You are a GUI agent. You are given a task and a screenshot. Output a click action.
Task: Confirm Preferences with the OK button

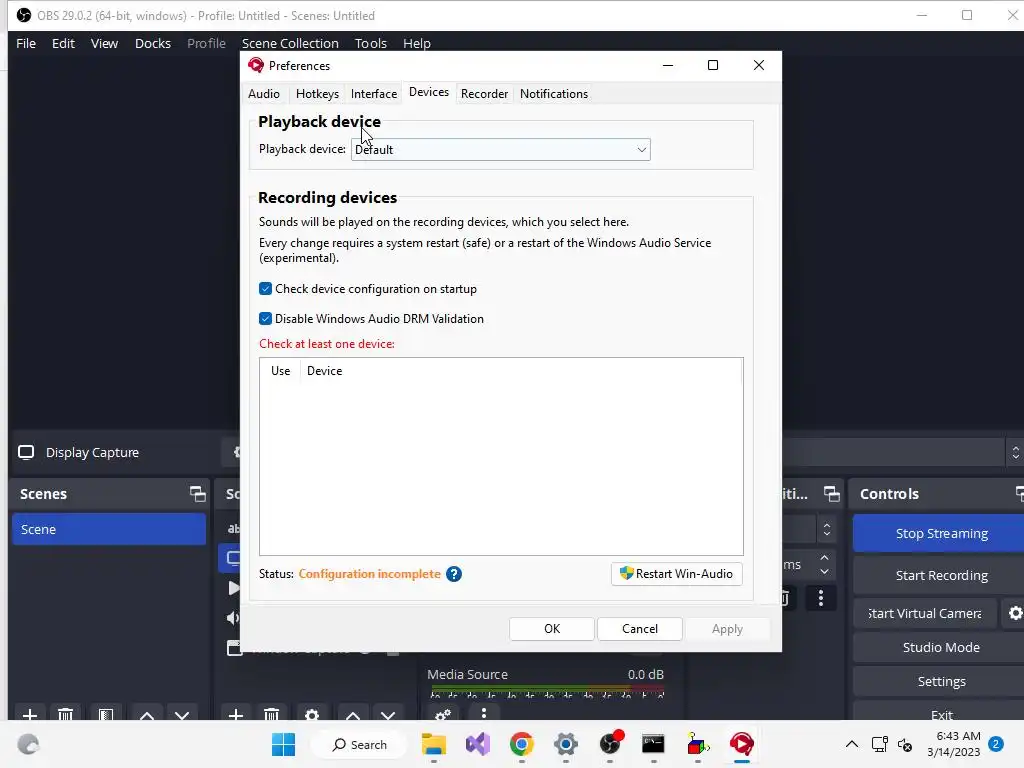click(552, 629)
